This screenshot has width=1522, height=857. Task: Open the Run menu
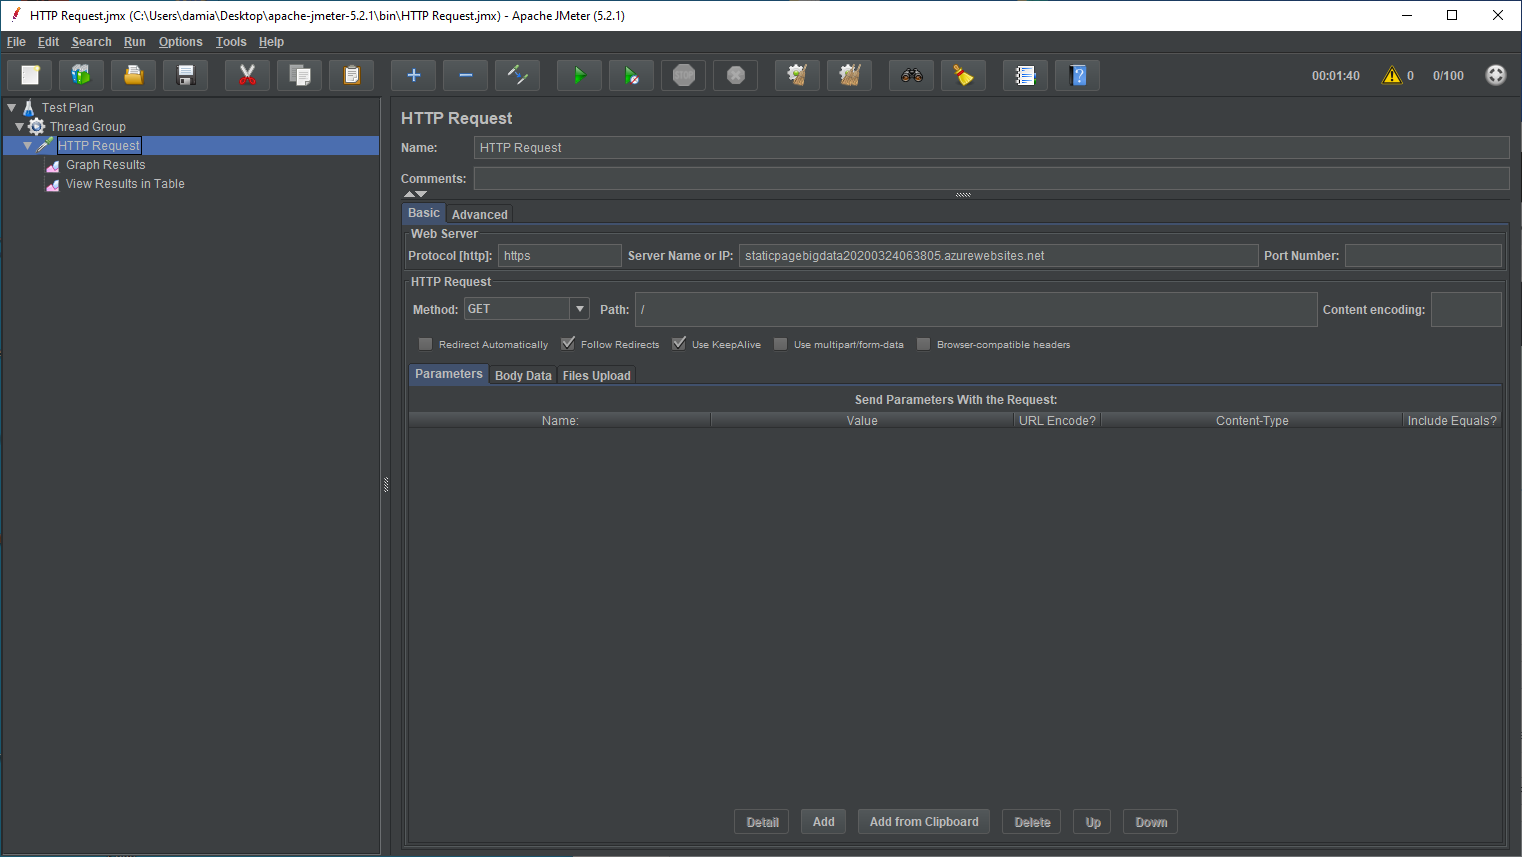134,42
